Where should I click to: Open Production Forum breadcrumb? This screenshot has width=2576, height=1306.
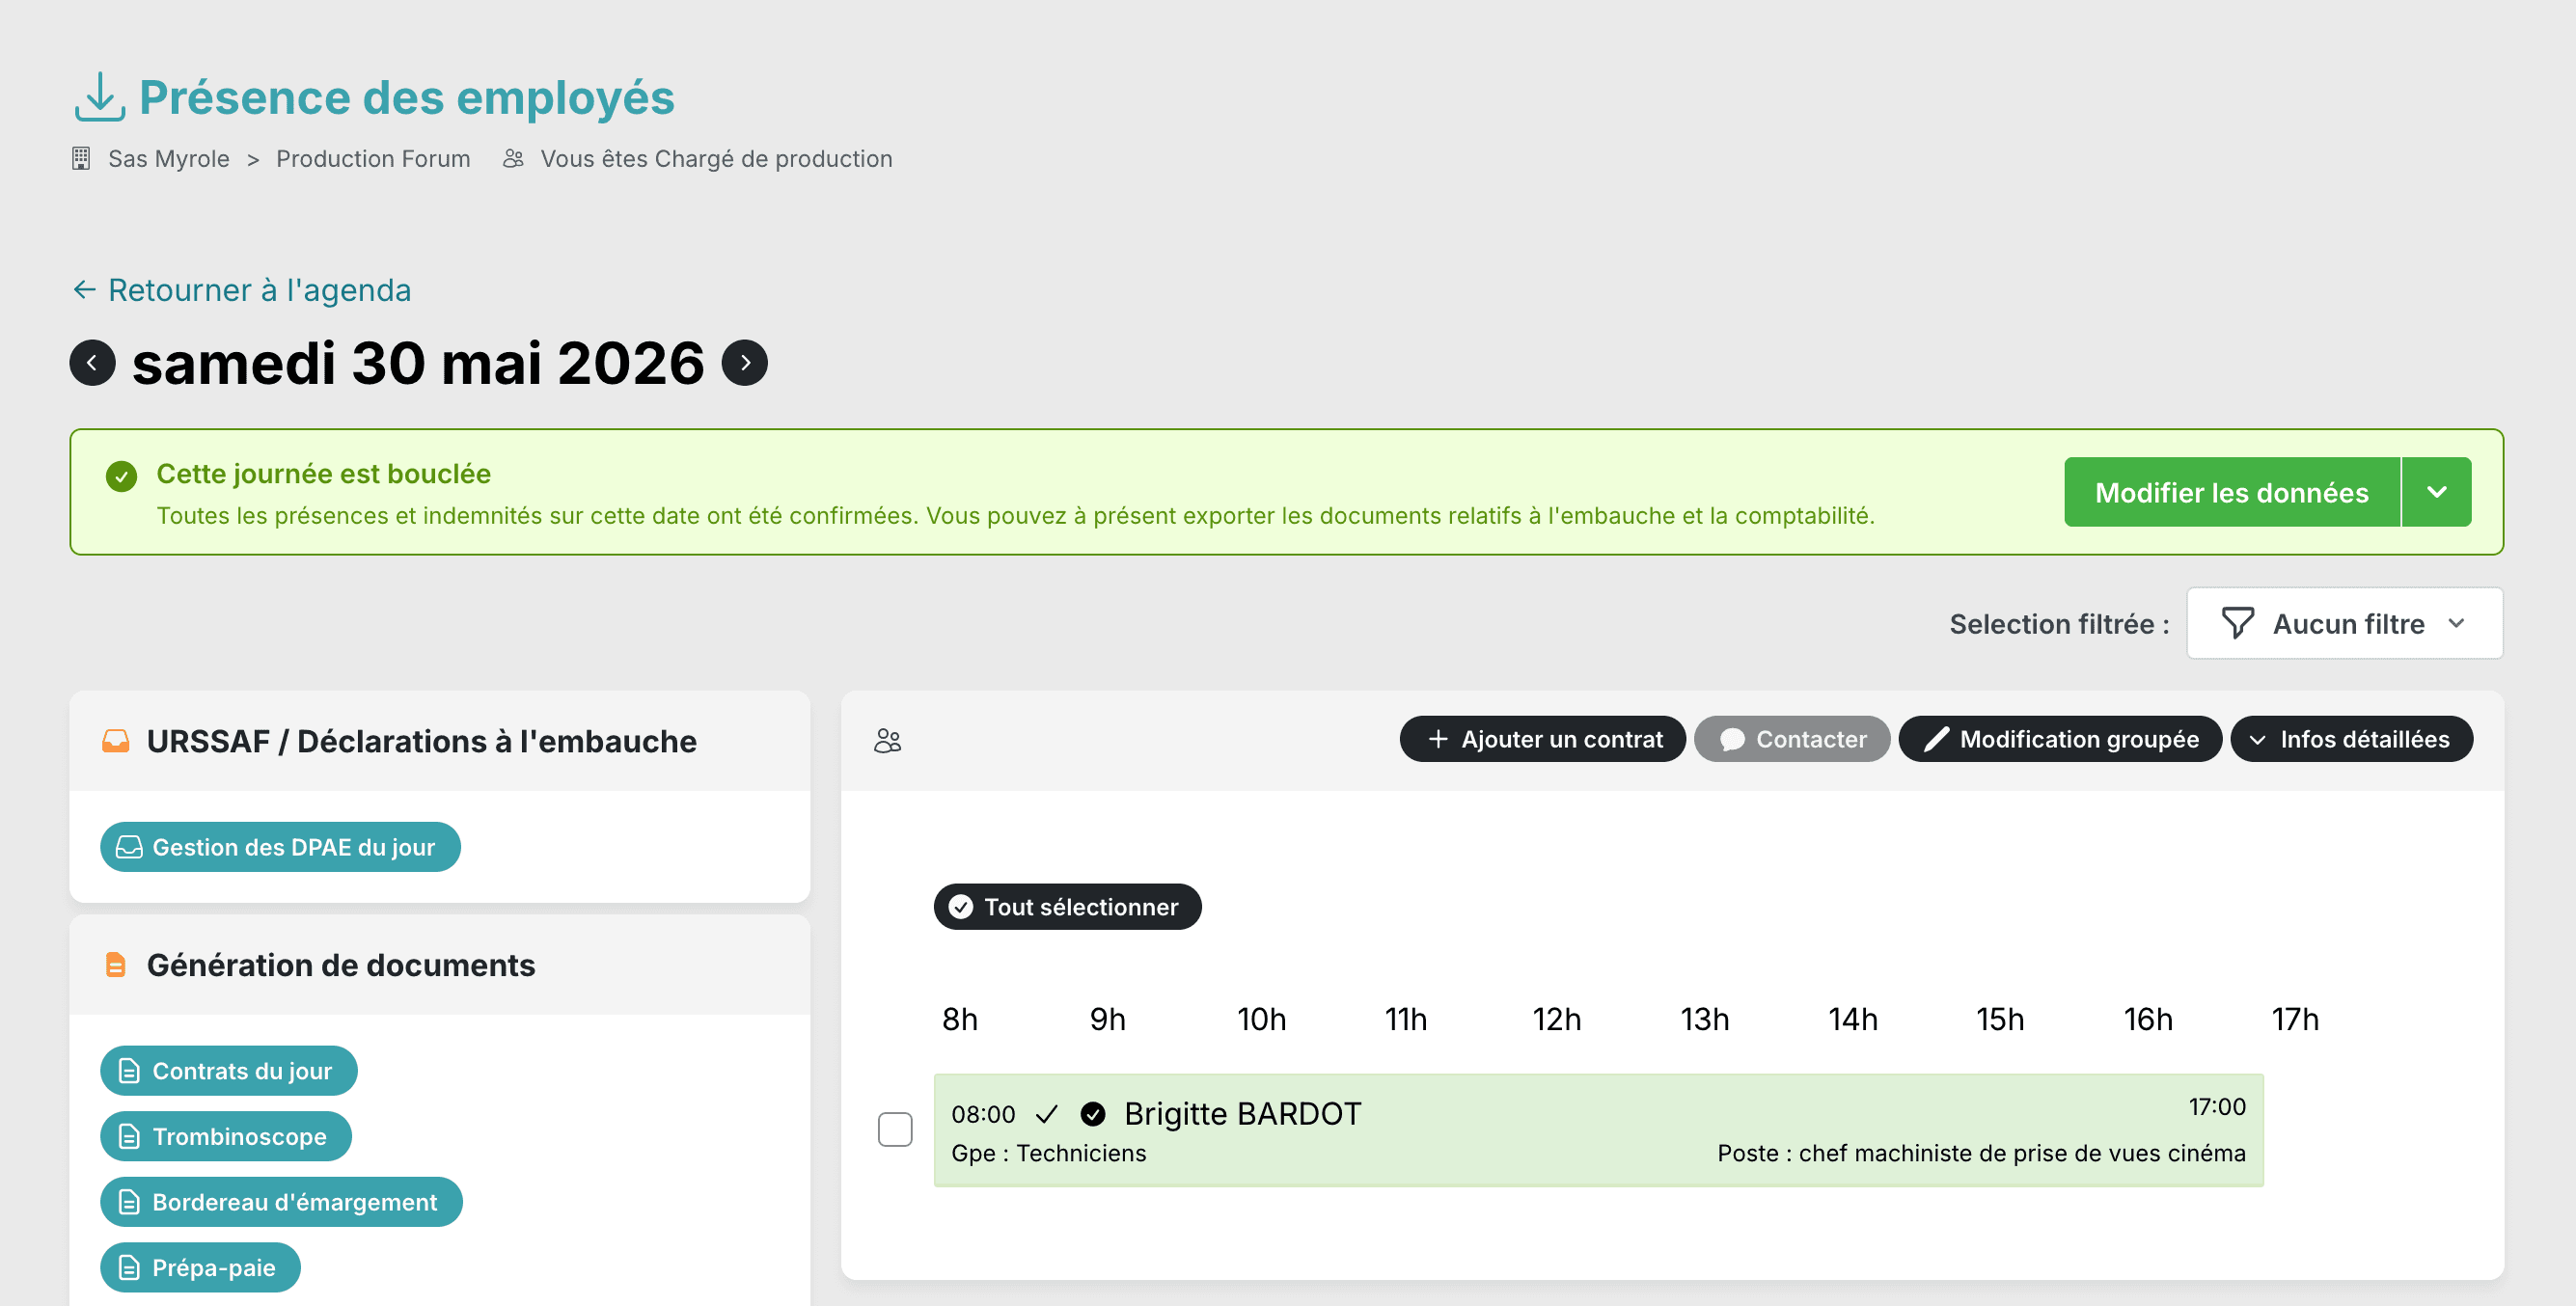coord(373,158)
